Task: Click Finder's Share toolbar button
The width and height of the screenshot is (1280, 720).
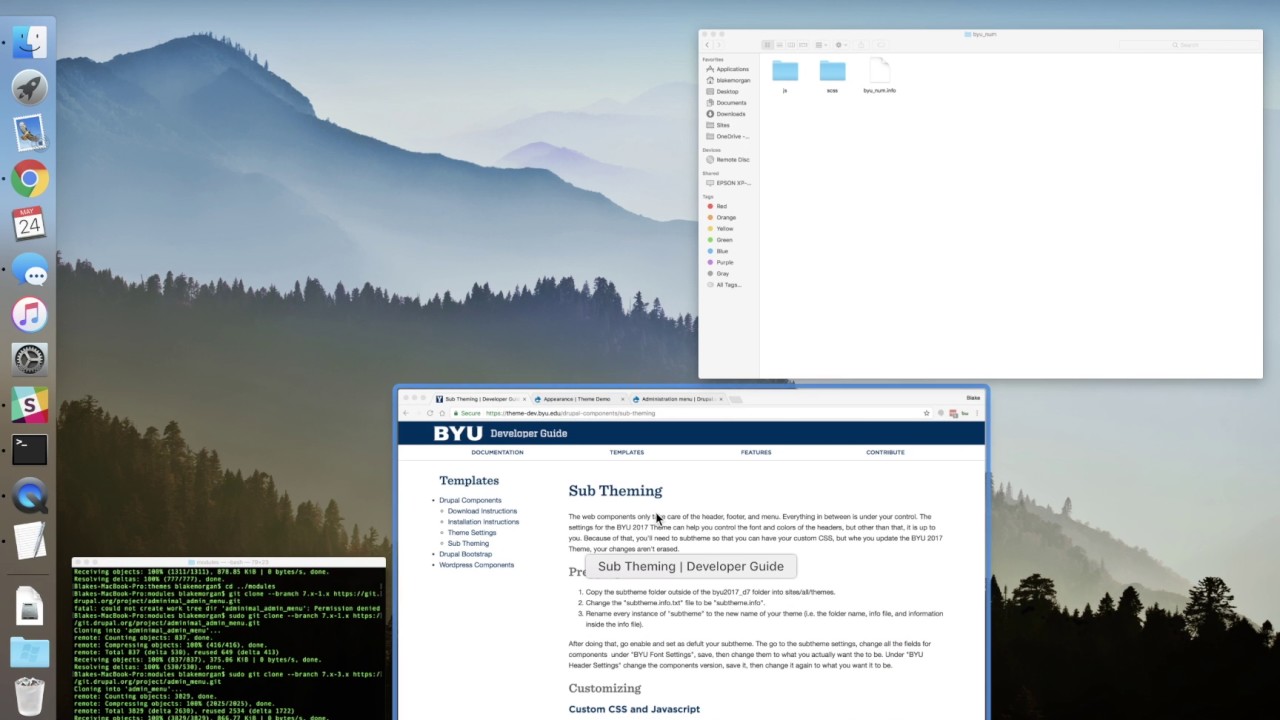Action: point(861,45)
